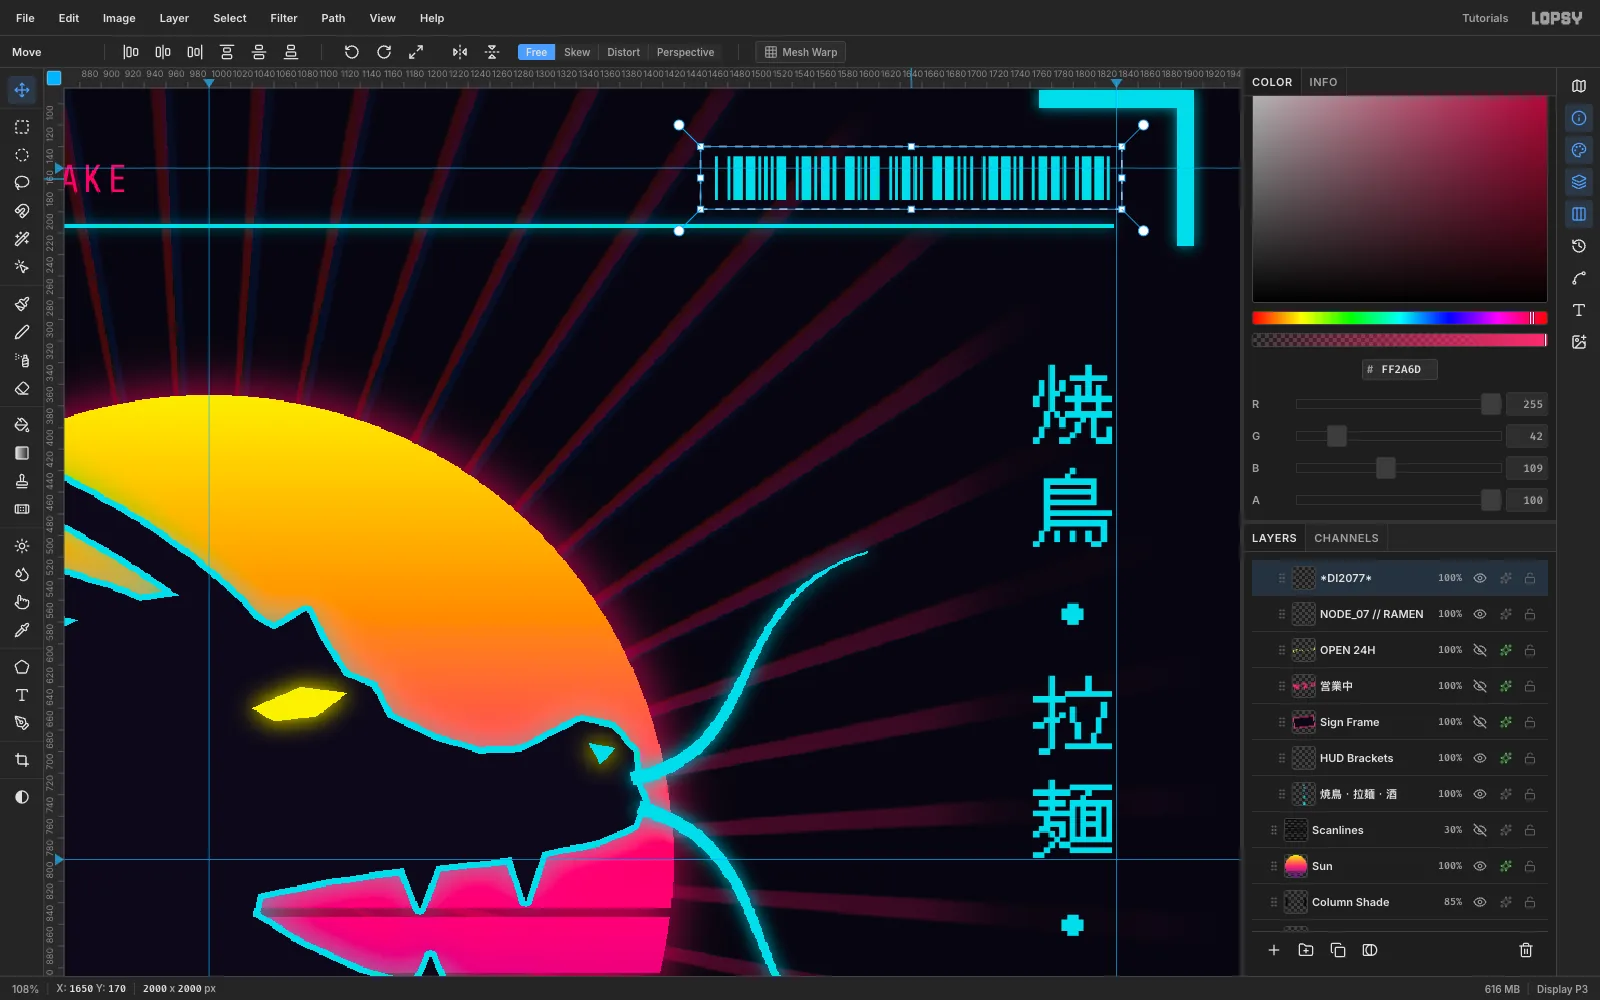Click the Display P3 status entry
Viewport: 1600px width, 1000px height.
click(x=1562, y=989)
